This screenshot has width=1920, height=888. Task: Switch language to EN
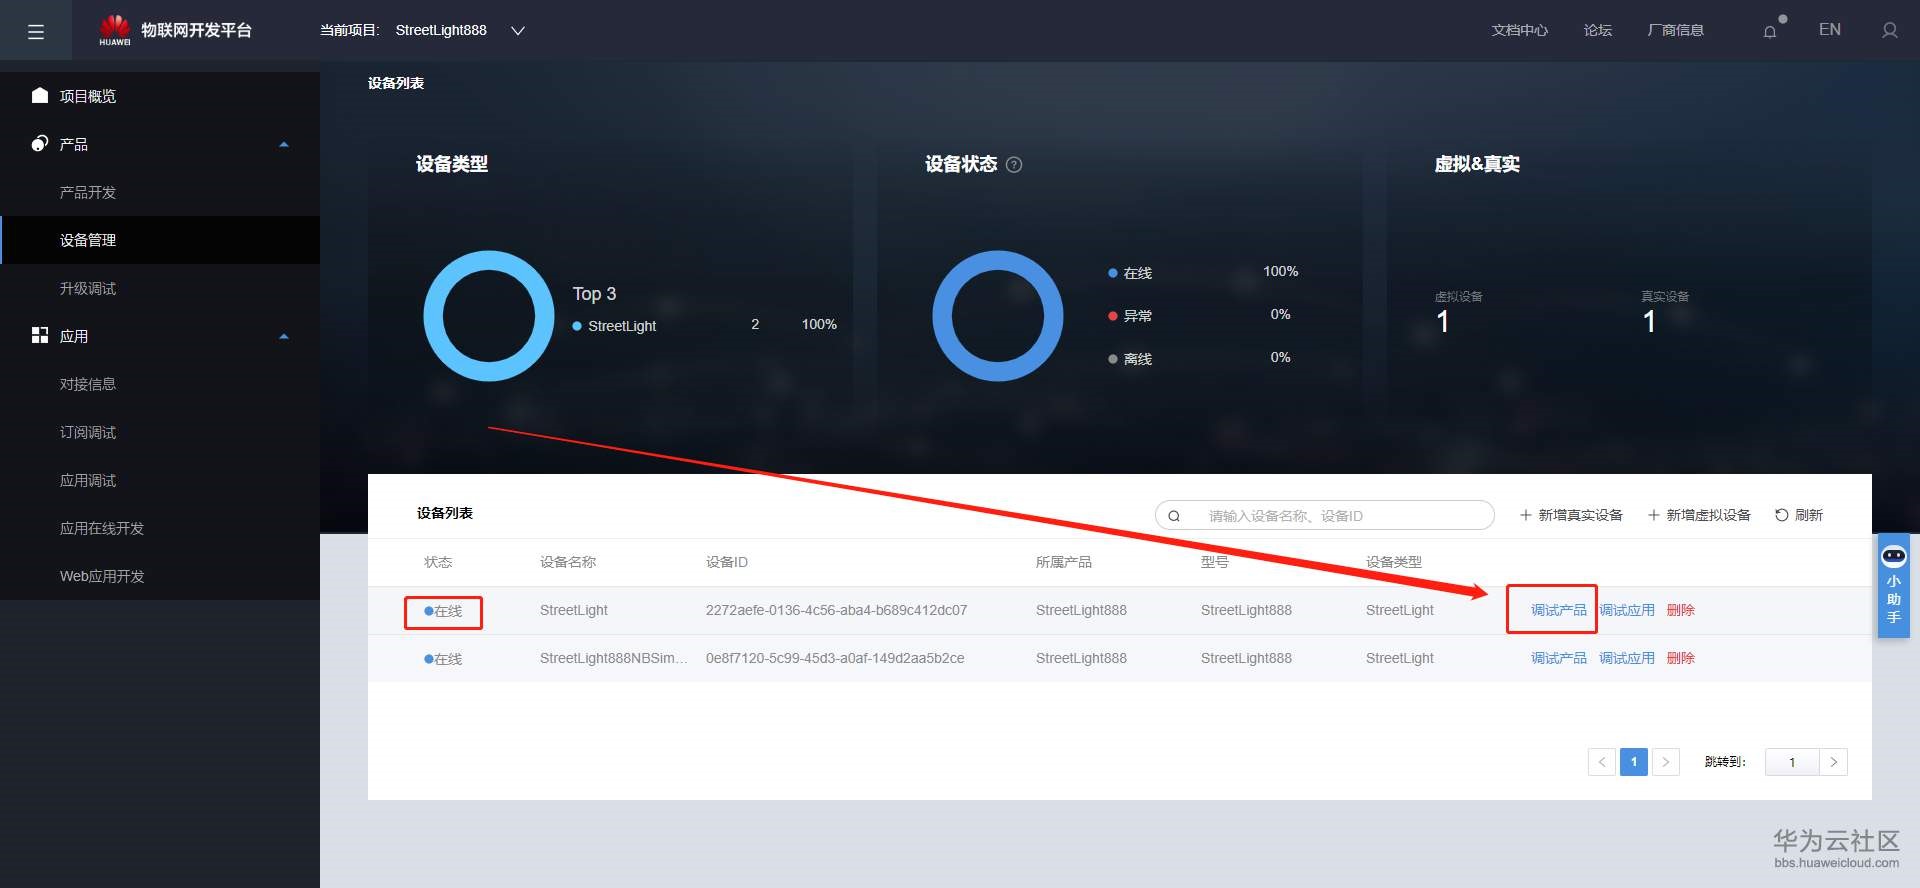1830,30
